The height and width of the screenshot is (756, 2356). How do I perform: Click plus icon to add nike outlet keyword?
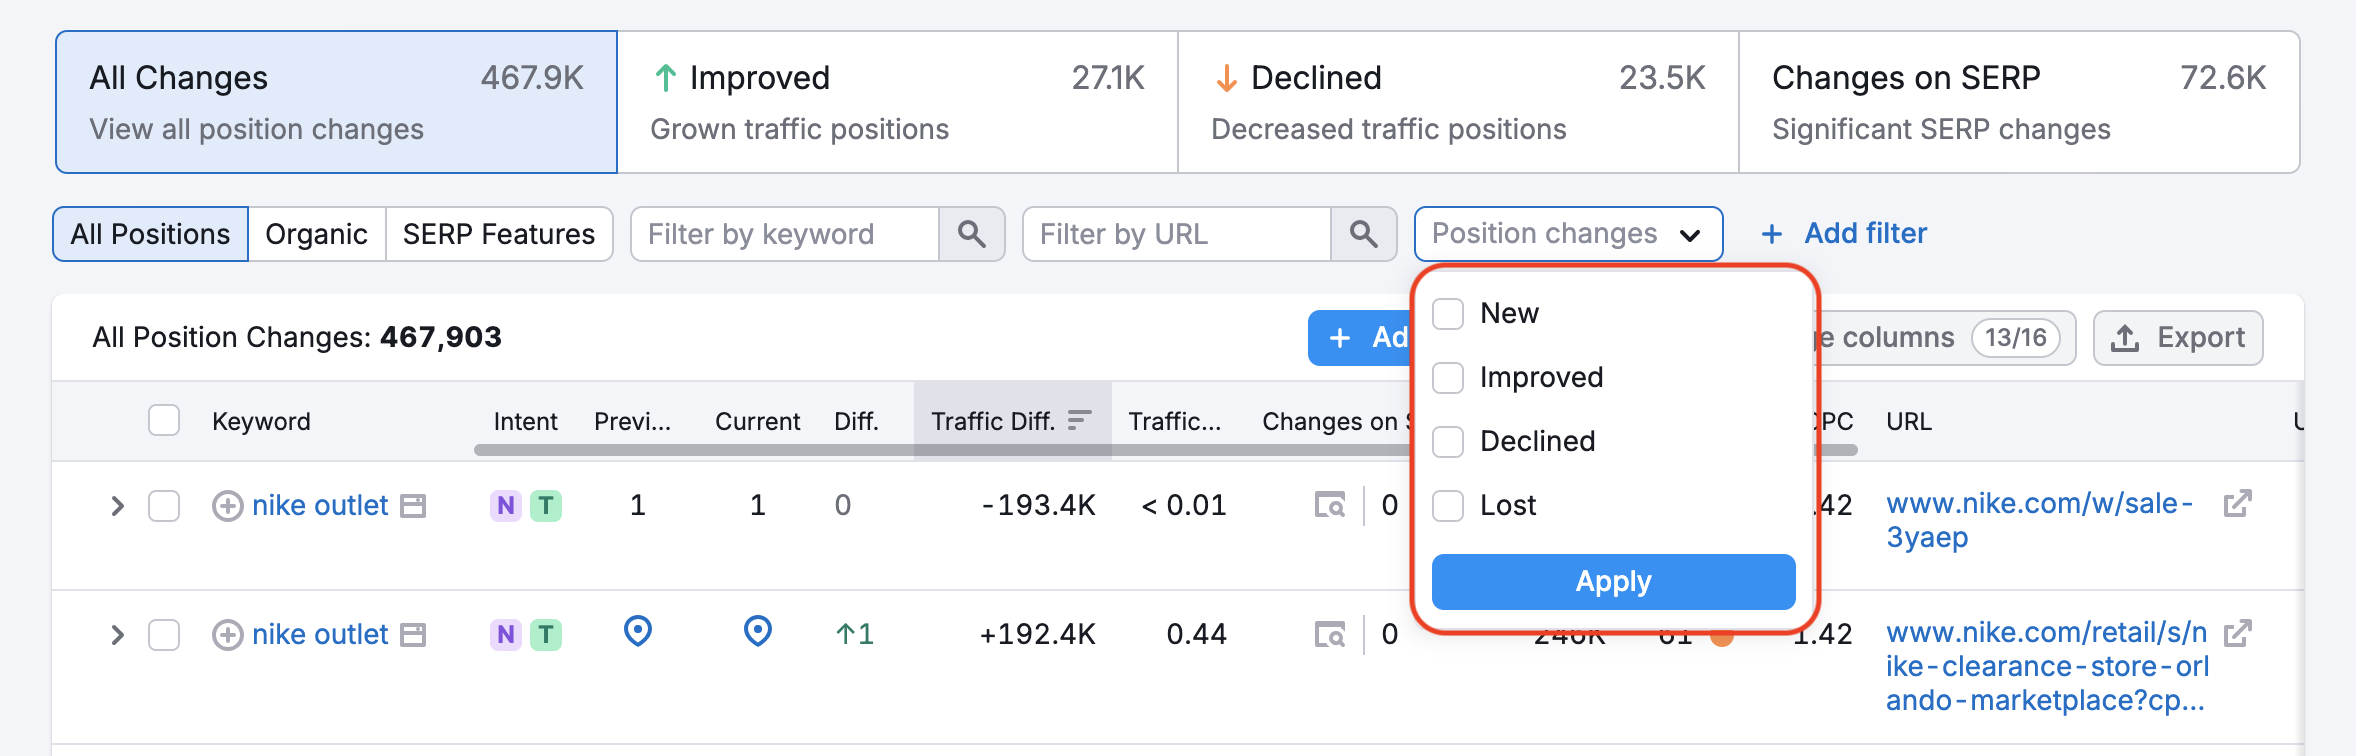pos(228,505)
